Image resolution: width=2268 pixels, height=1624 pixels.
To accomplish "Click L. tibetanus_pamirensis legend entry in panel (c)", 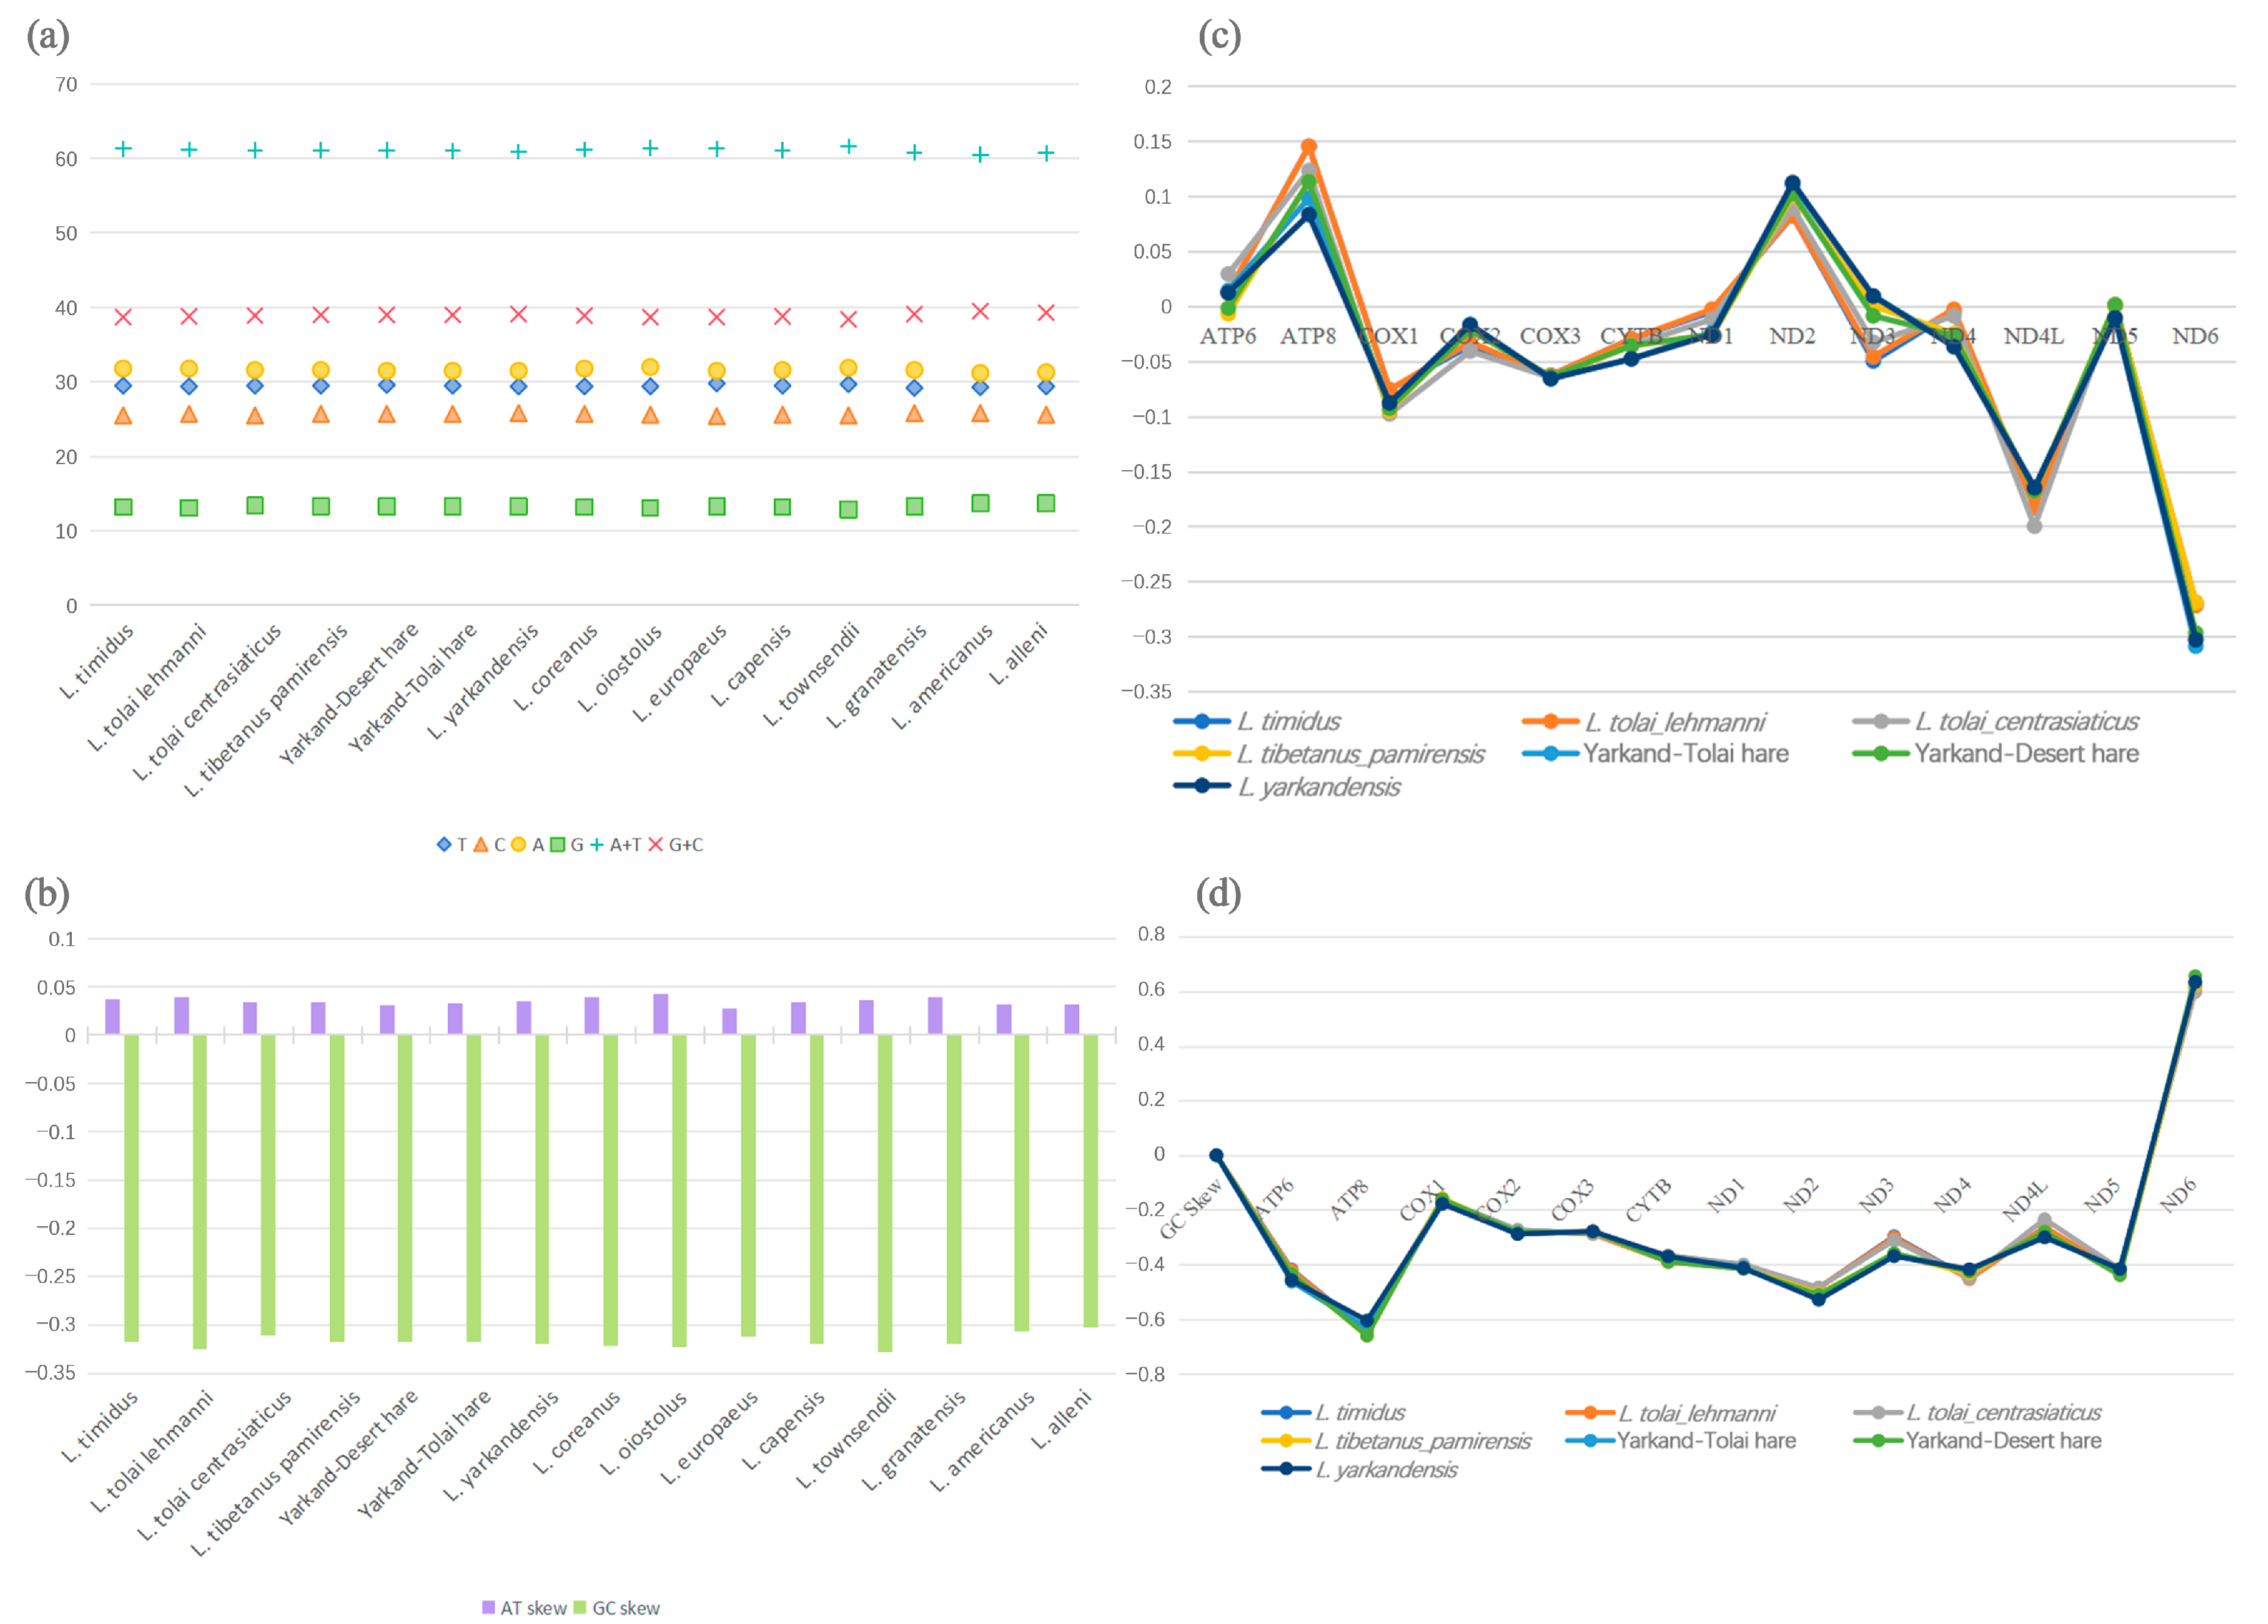I will [1329, 754].
